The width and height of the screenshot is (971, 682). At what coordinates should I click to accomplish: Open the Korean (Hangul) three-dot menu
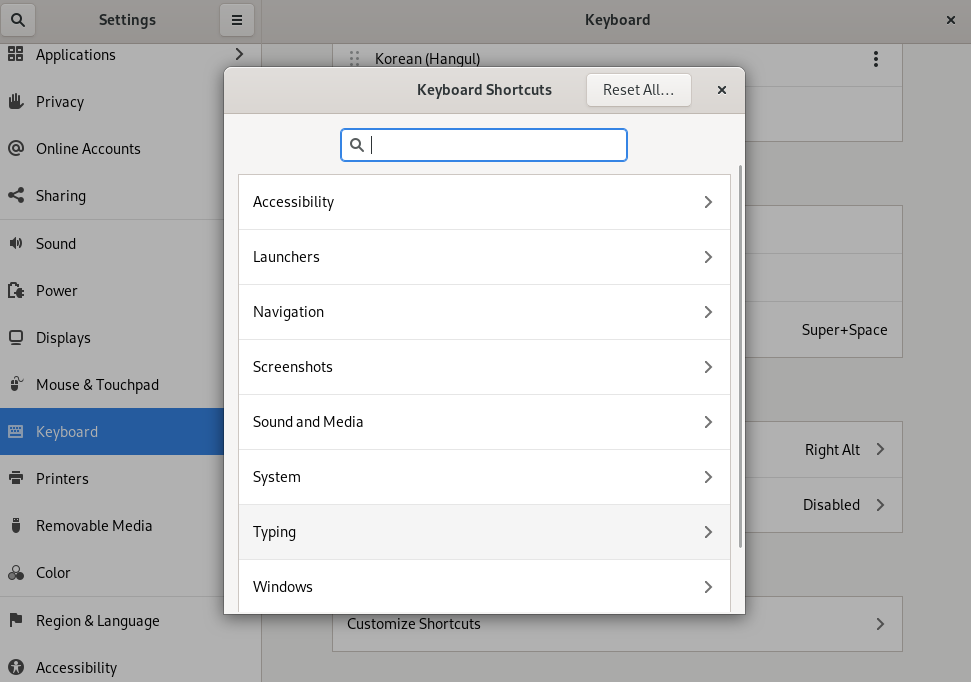(876, 59)
